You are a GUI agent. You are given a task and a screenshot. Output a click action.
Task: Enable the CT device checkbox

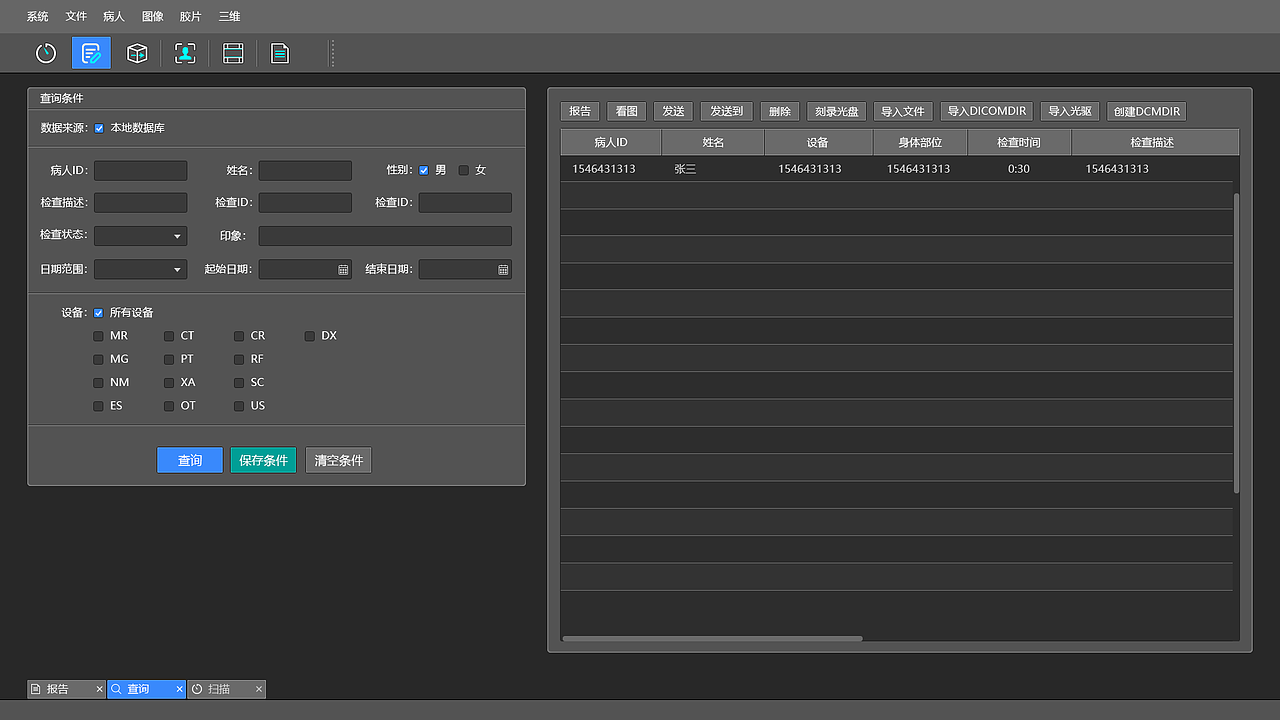(169, 336)
